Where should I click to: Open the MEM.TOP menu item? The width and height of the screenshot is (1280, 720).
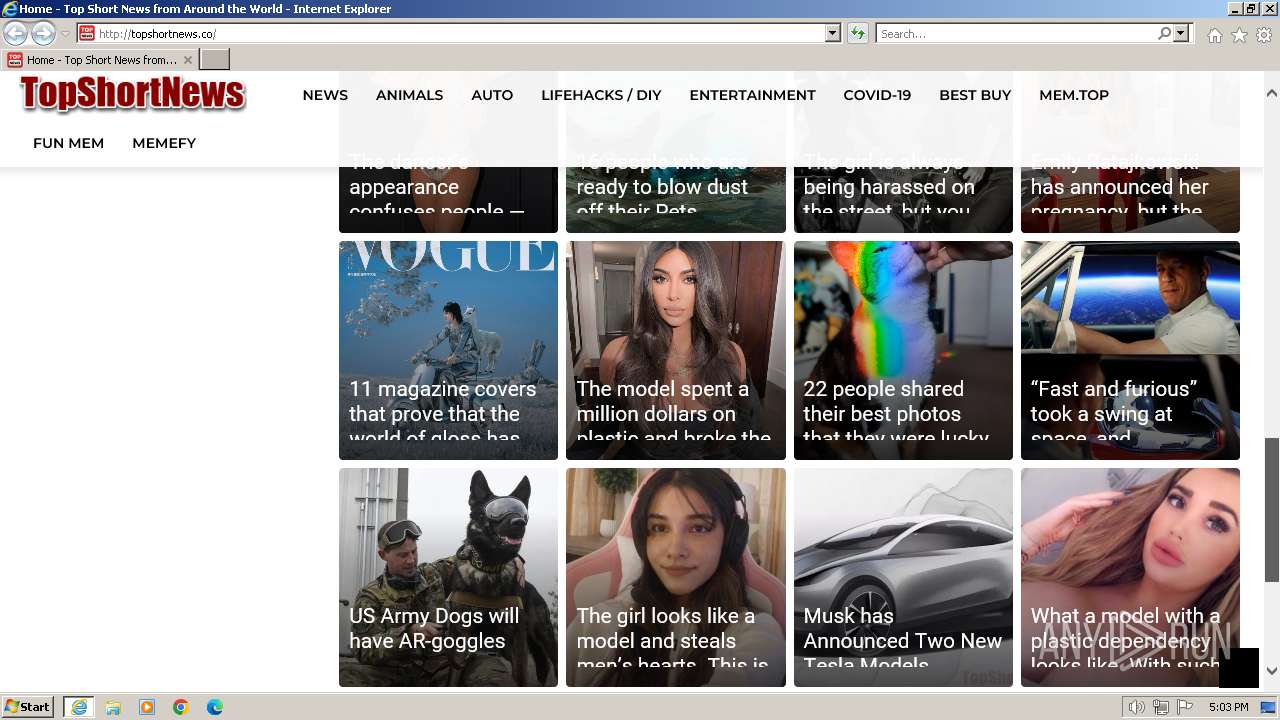click(x=1074, y=95)
